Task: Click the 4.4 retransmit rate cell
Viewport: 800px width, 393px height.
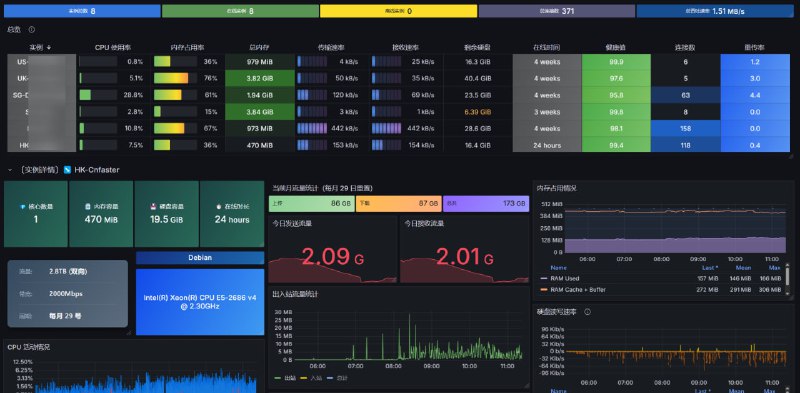Action: [x=755, y=95]
